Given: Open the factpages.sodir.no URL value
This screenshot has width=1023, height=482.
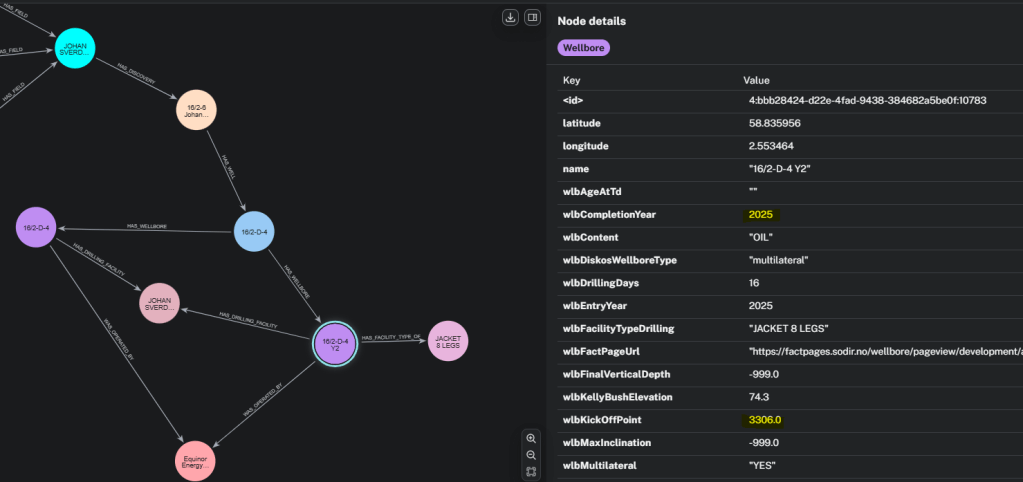Looking at the screenshot, I should tap(885, 351).
